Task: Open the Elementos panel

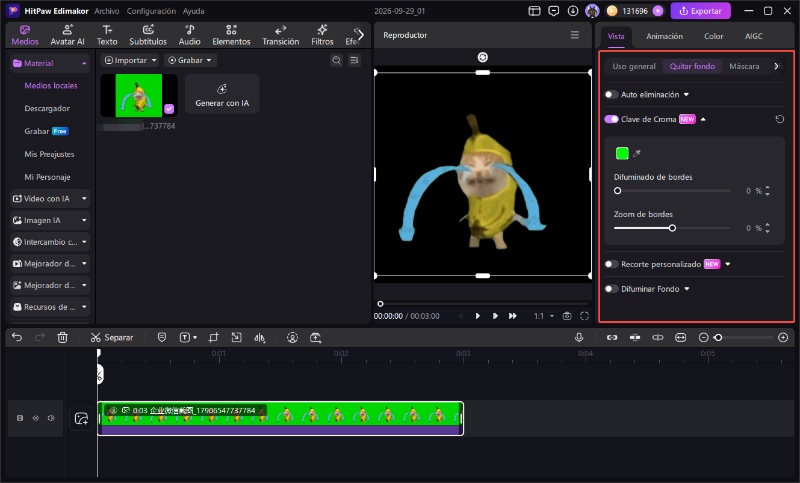Action: pos(231,35)
